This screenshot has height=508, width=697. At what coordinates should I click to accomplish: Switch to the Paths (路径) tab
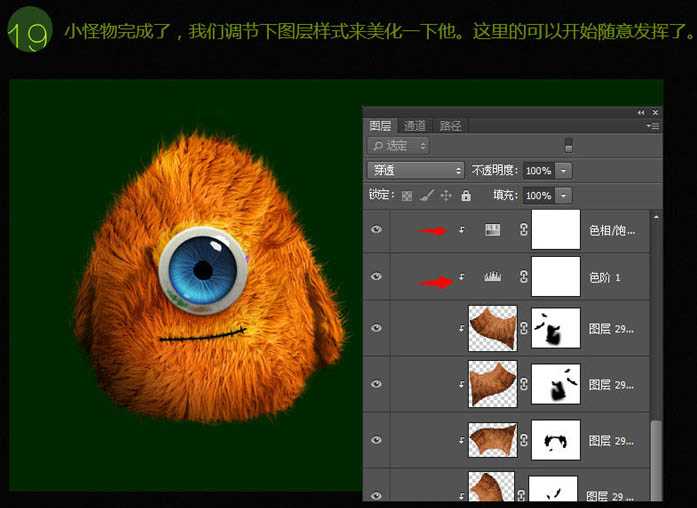tap(451, 126)
